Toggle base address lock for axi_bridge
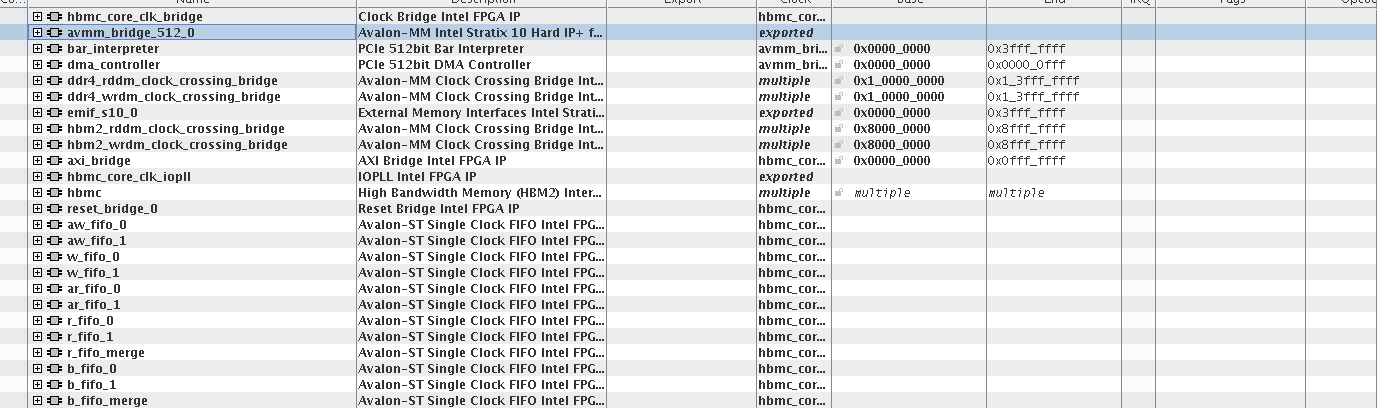The width and height of the screenshot is (1378, 408). tap(840, 160)
